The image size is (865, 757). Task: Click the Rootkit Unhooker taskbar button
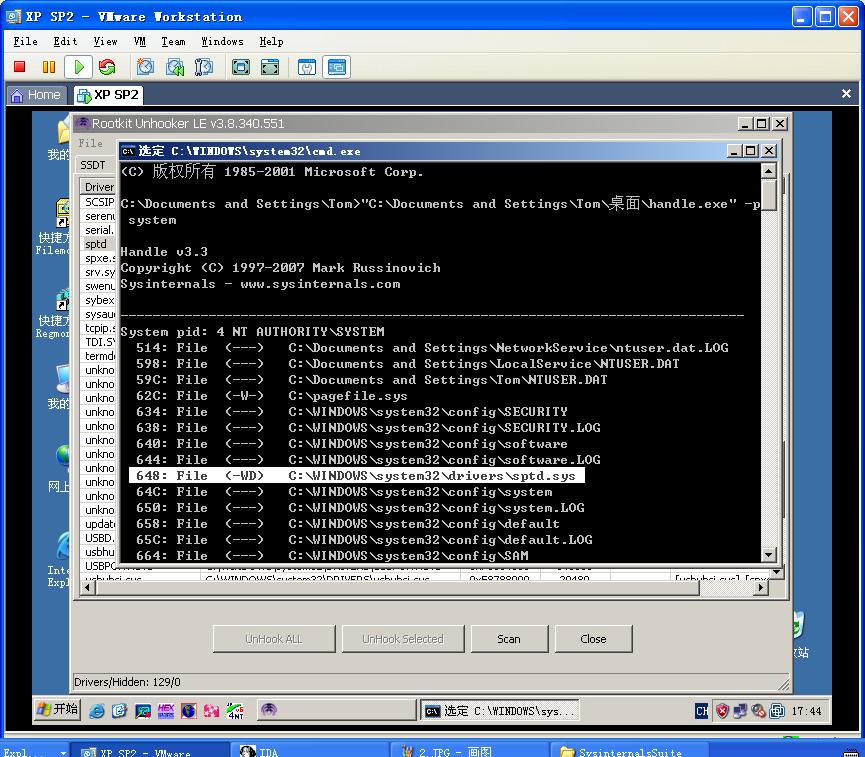click(x=336, y=710)
